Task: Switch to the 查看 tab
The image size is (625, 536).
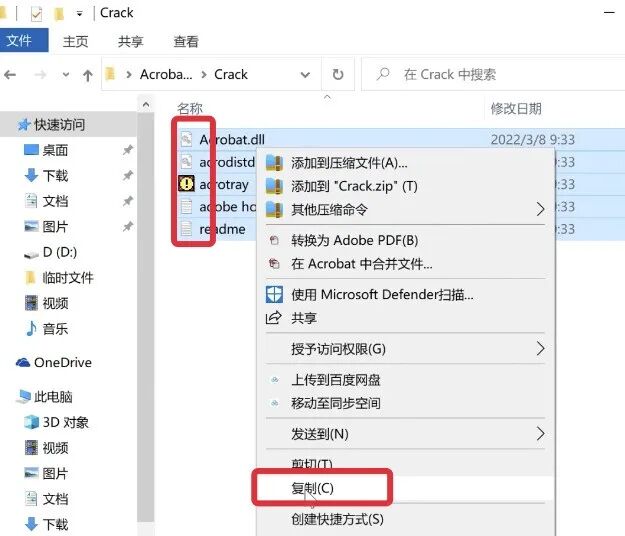Action: pyautogui.click(x=186, y=41)
